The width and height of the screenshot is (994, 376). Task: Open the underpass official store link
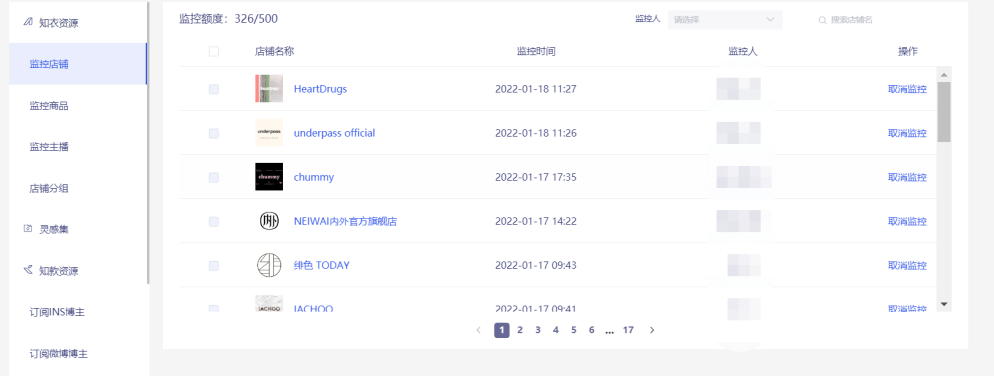coord(334,133)
